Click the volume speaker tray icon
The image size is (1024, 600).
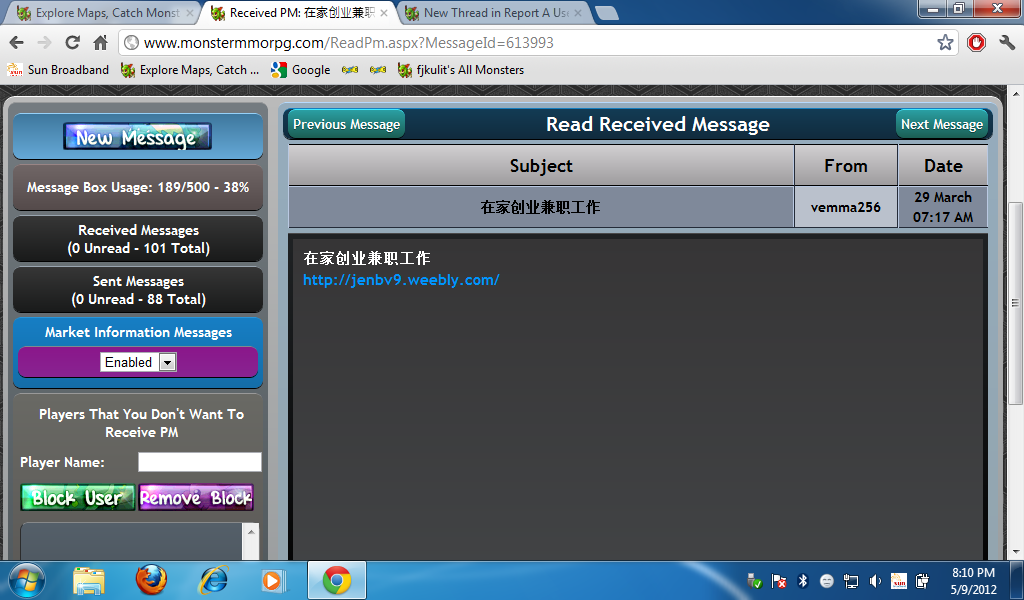875,581
